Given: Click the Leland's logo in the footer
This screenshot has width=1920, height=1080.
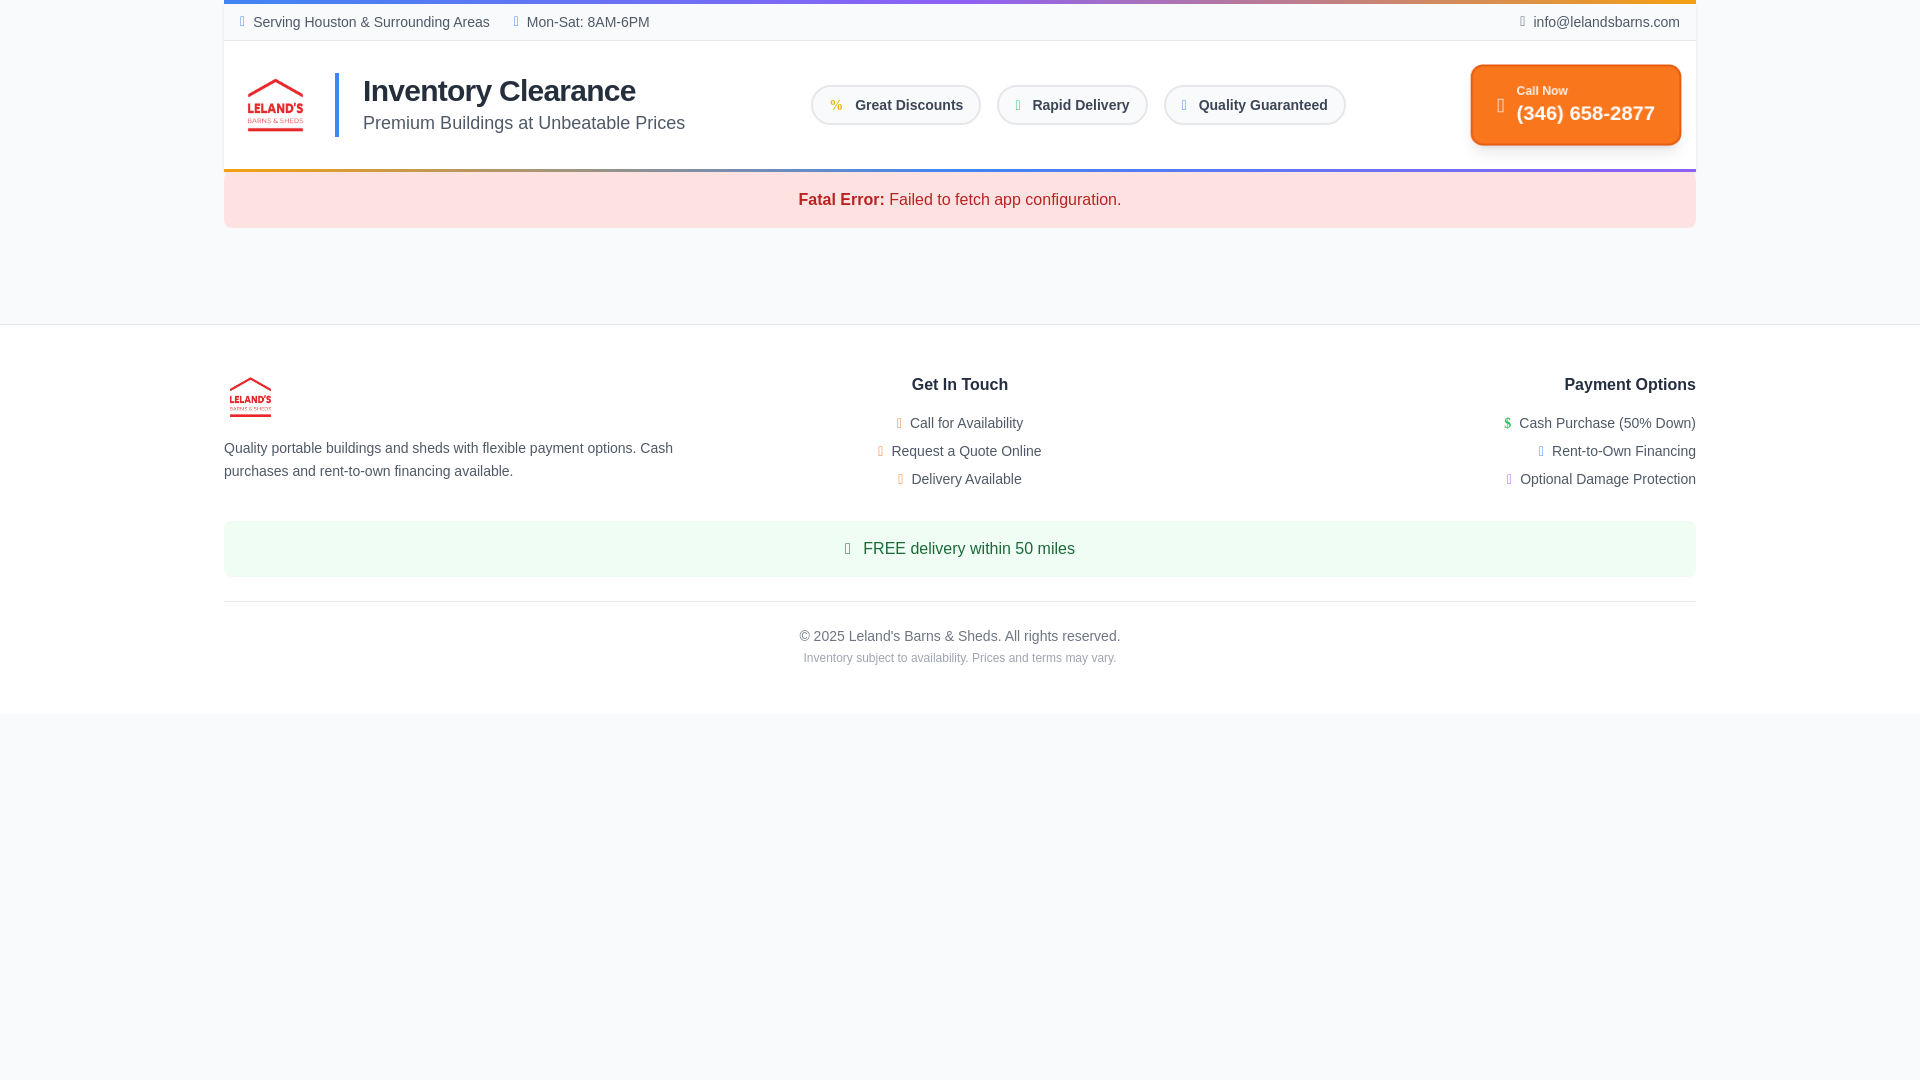Looking at the screenshot, I should [250, 397].
